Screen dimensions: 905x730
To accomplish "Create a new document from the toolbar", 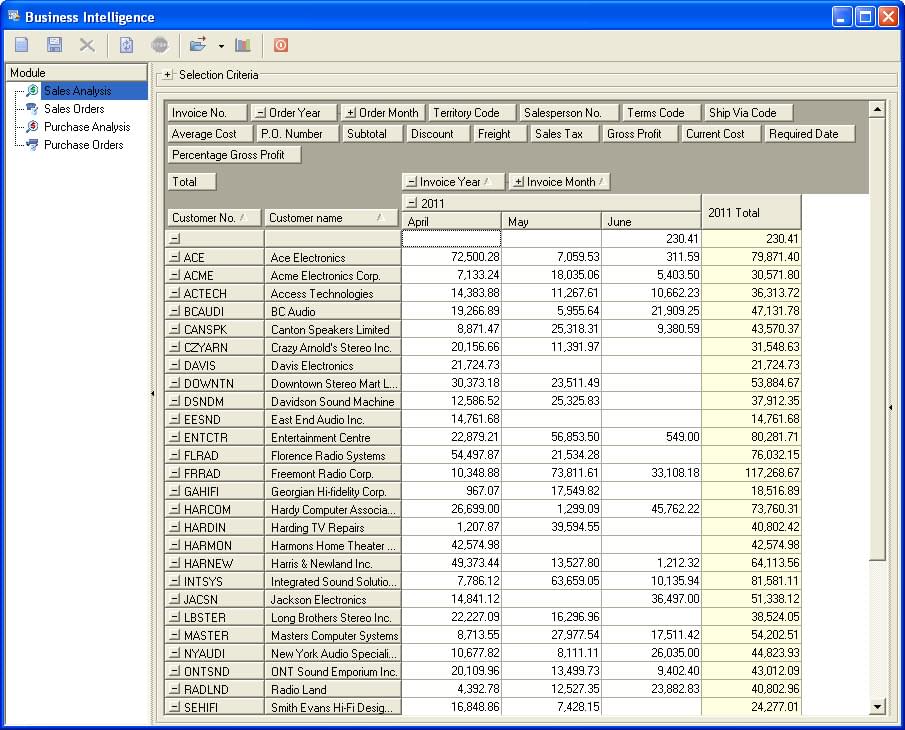I will [22, 45].
